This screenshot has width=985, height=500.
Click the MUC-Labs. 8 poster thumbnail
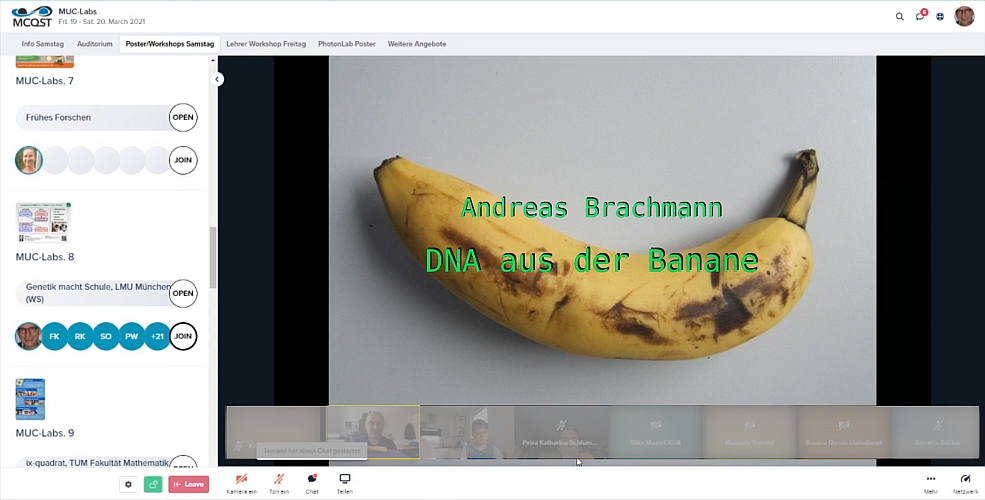click(43, 222)
